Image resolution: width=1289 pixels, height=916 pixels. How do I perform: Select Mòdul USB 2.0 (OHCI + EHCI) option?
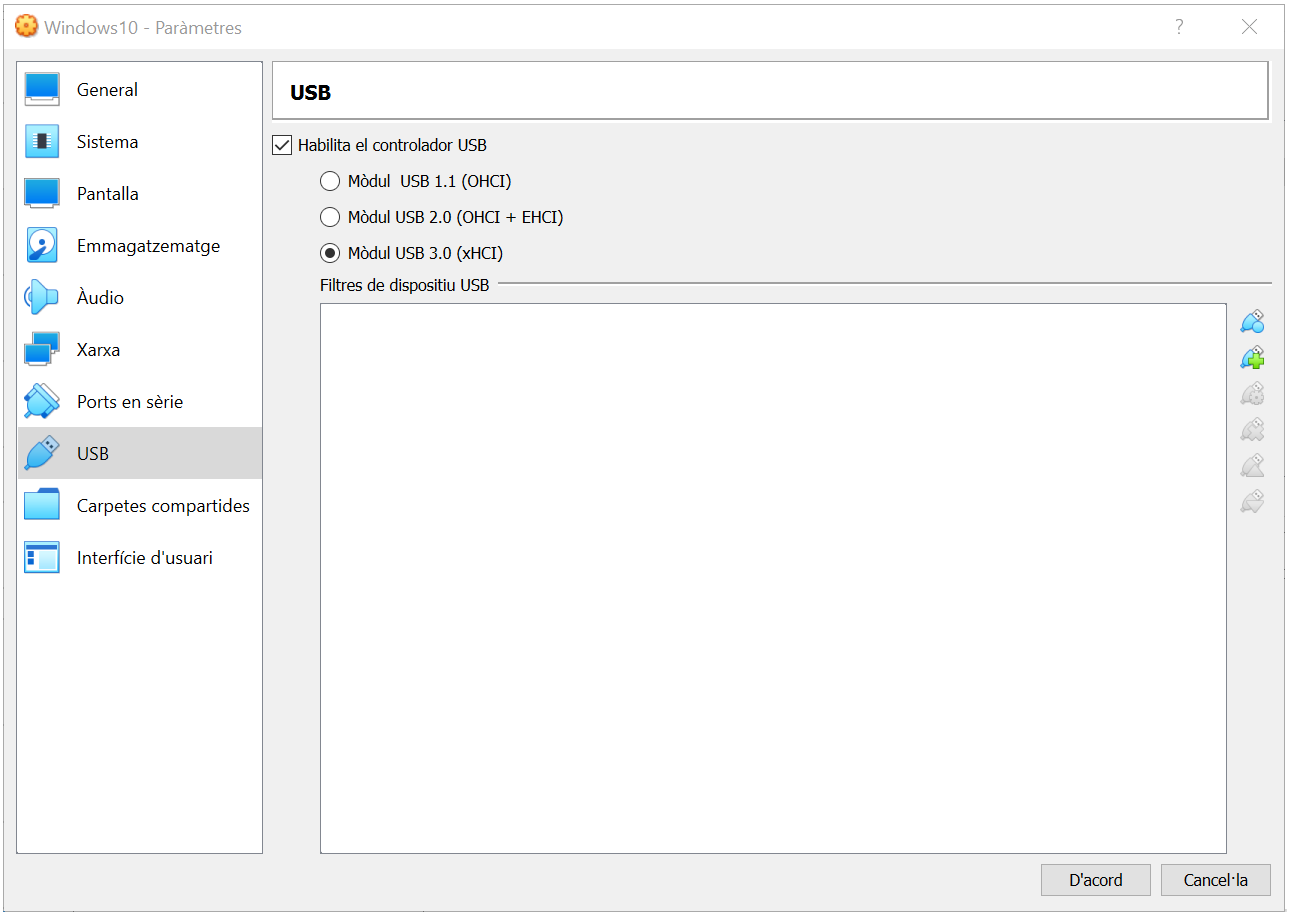click(330, 217)
